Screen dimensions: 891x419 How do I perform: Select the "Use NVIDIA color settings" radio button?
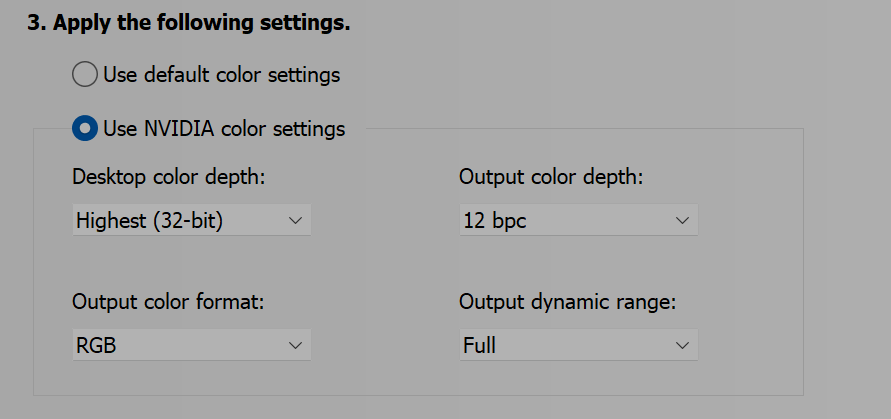tap(86, 128)
